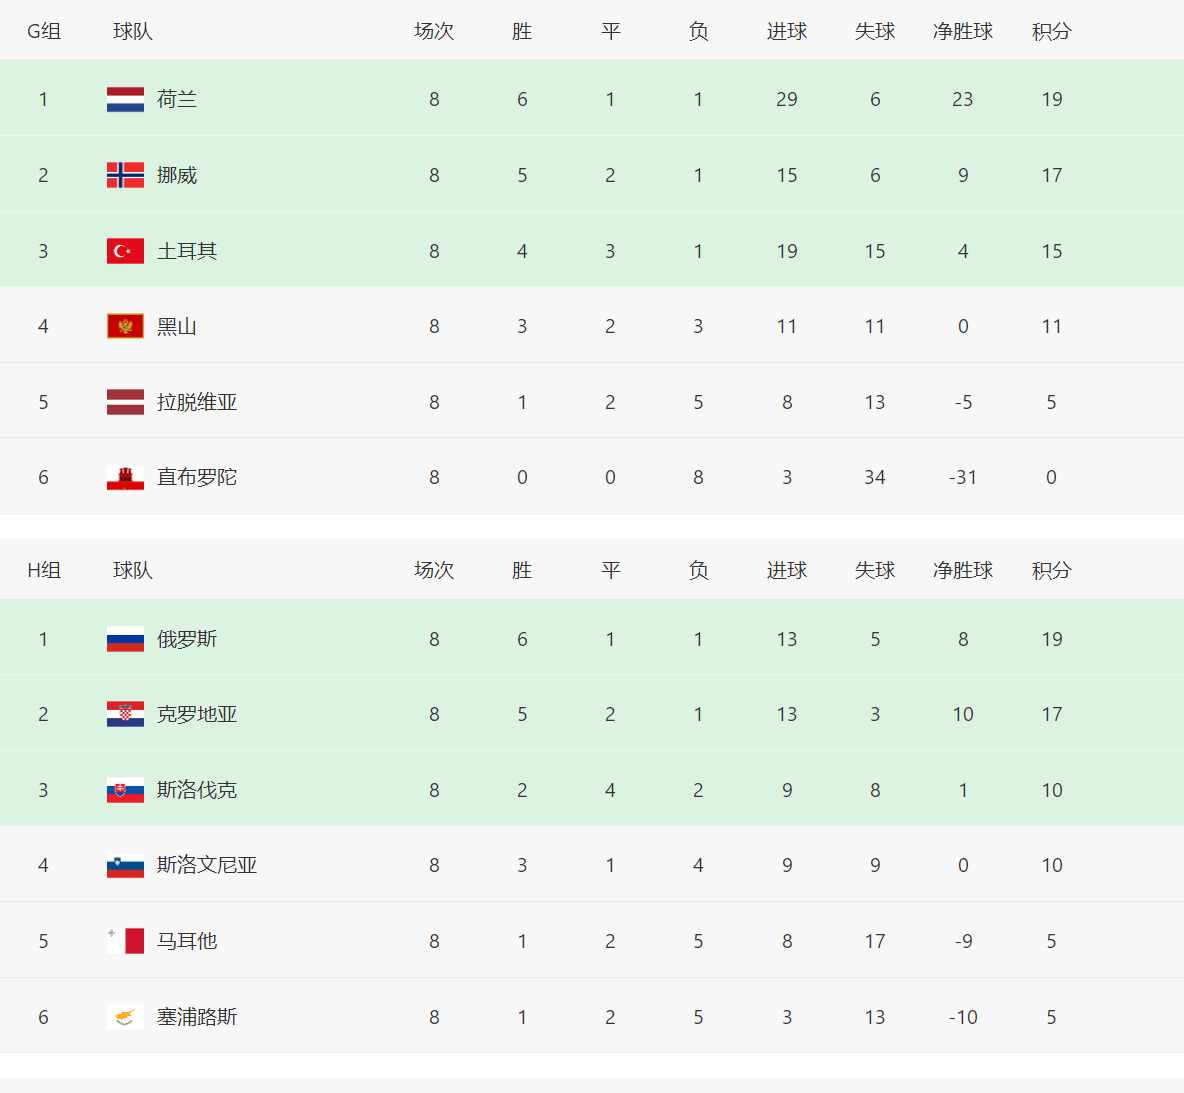Click the Malta flag icon

tap(125, 941)
